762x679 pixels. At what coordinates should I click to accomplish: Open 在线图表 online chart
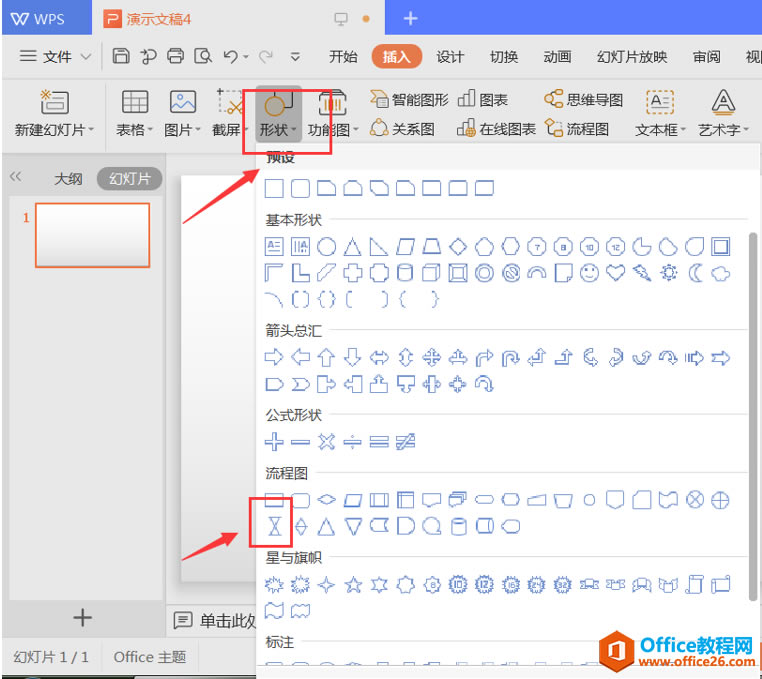[496, 129]
